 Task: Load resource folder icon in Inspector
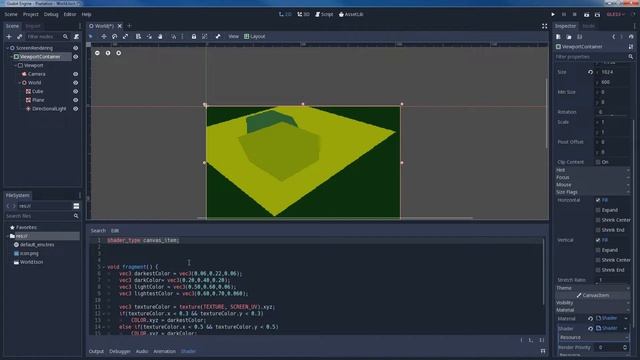569,37
